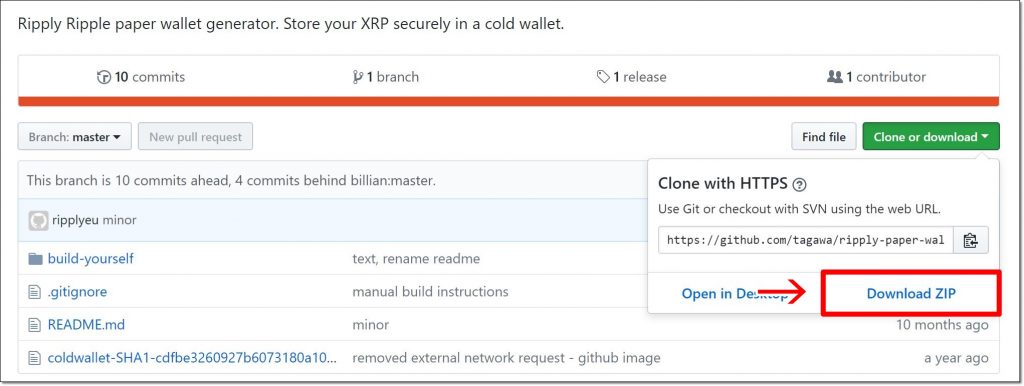Open the README.md file
Image resolution: width=1024 pixels, height=386 pixels.
click(86, 325)
